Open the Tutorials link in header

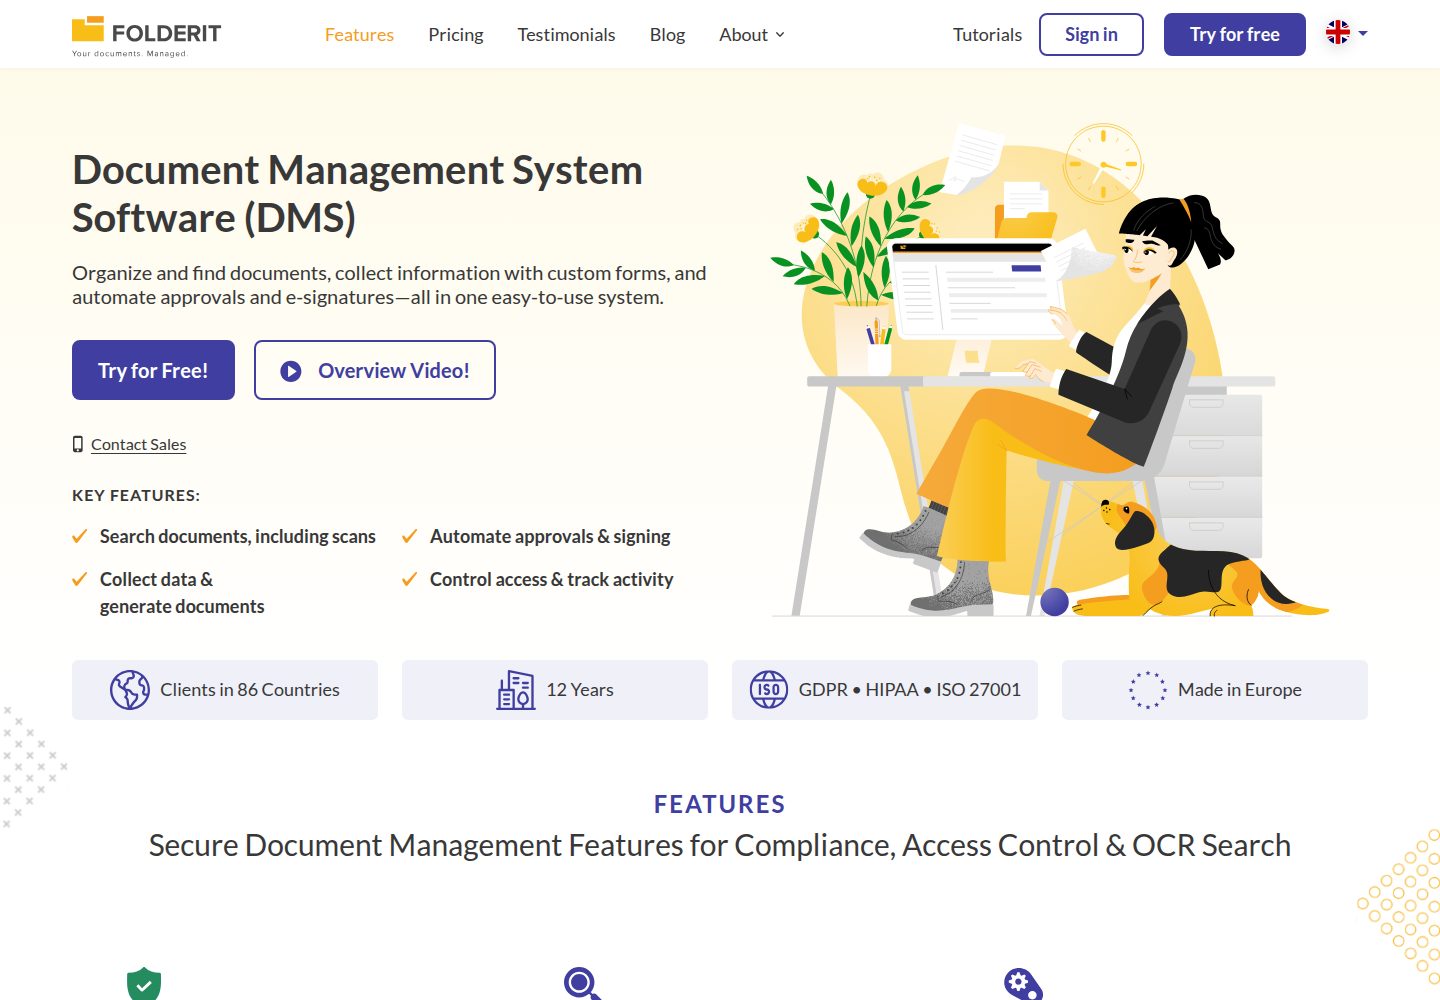coord(987,35)
